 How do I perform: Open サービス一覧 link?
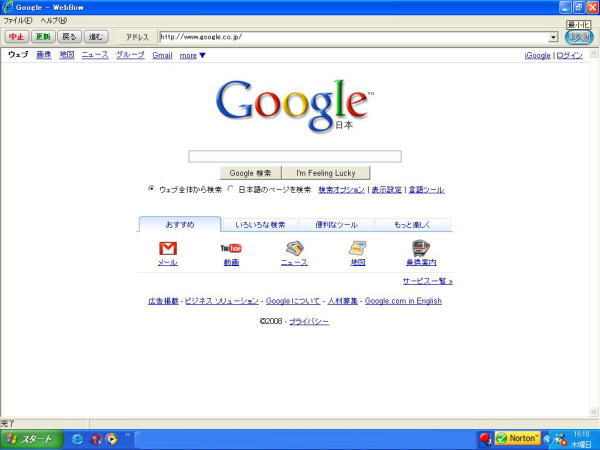[x=428, y=281]
